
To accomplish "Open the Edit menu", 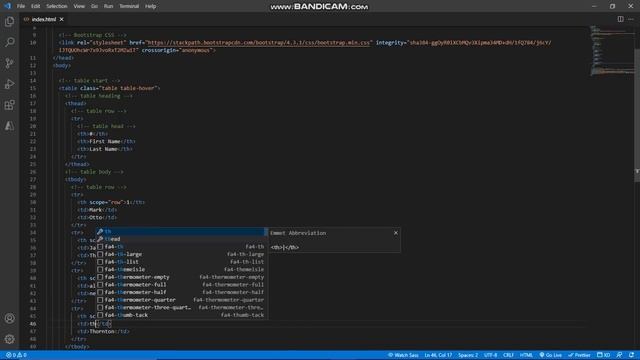I will tap(36, 6).
